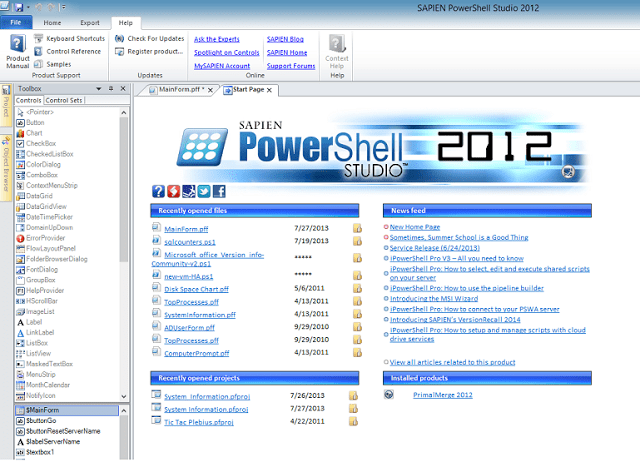This screenshot has width=640, height=462.
Task: Select $MainForm in object list
Action: pyautogui.click(x=67, y=410)
